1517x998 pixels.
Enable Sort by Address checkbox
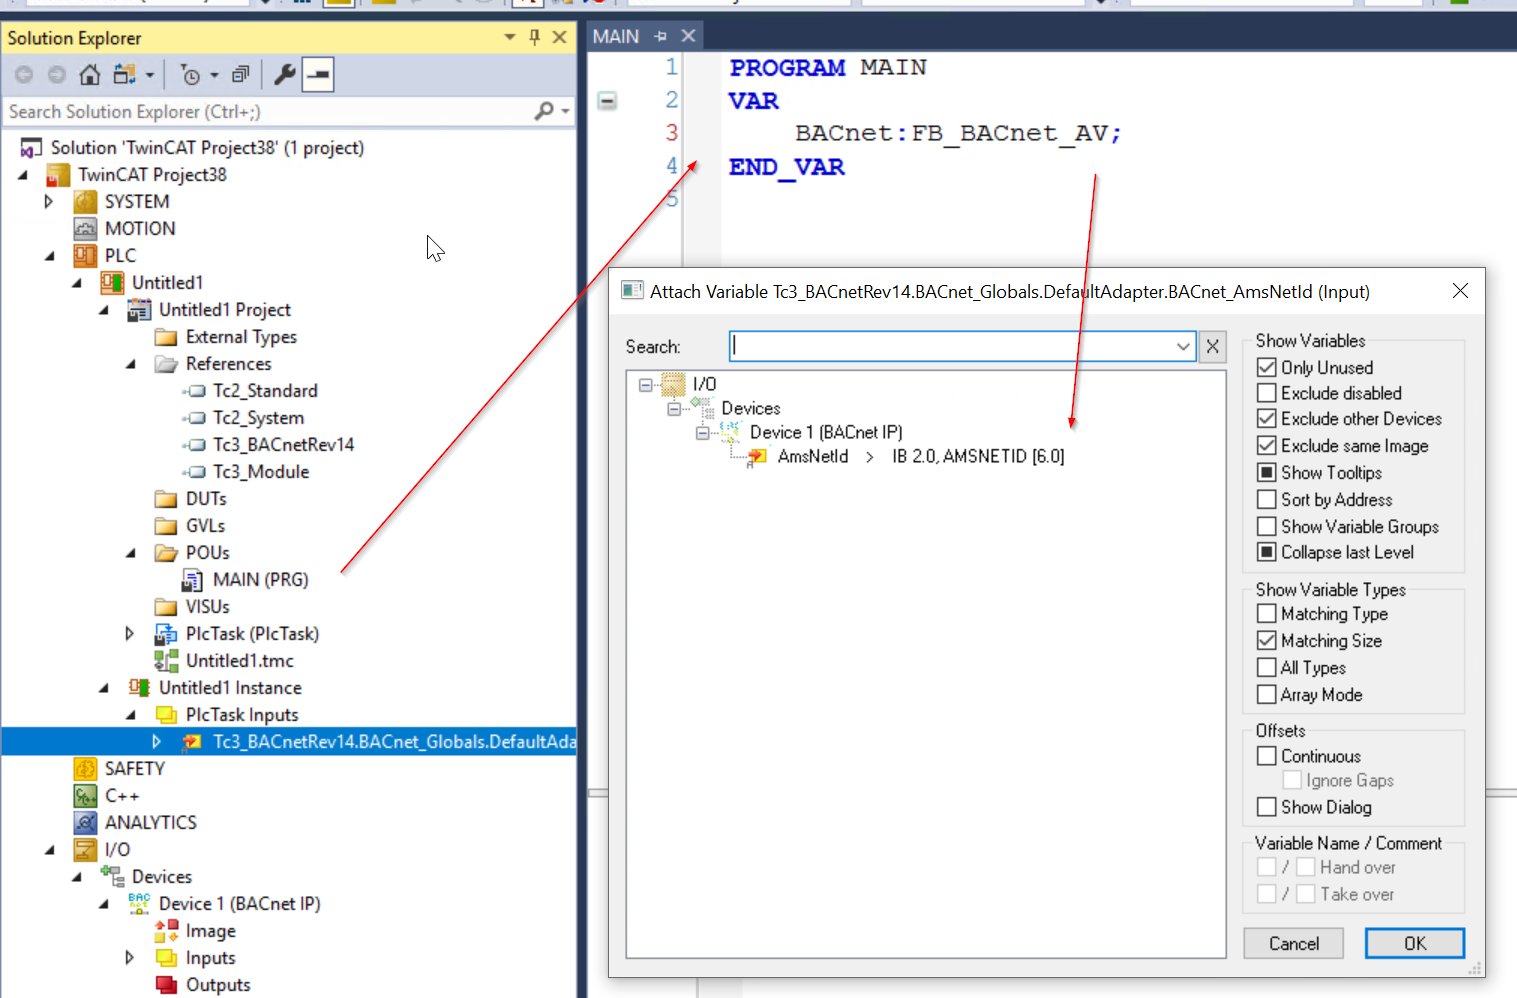(1266, 499)
